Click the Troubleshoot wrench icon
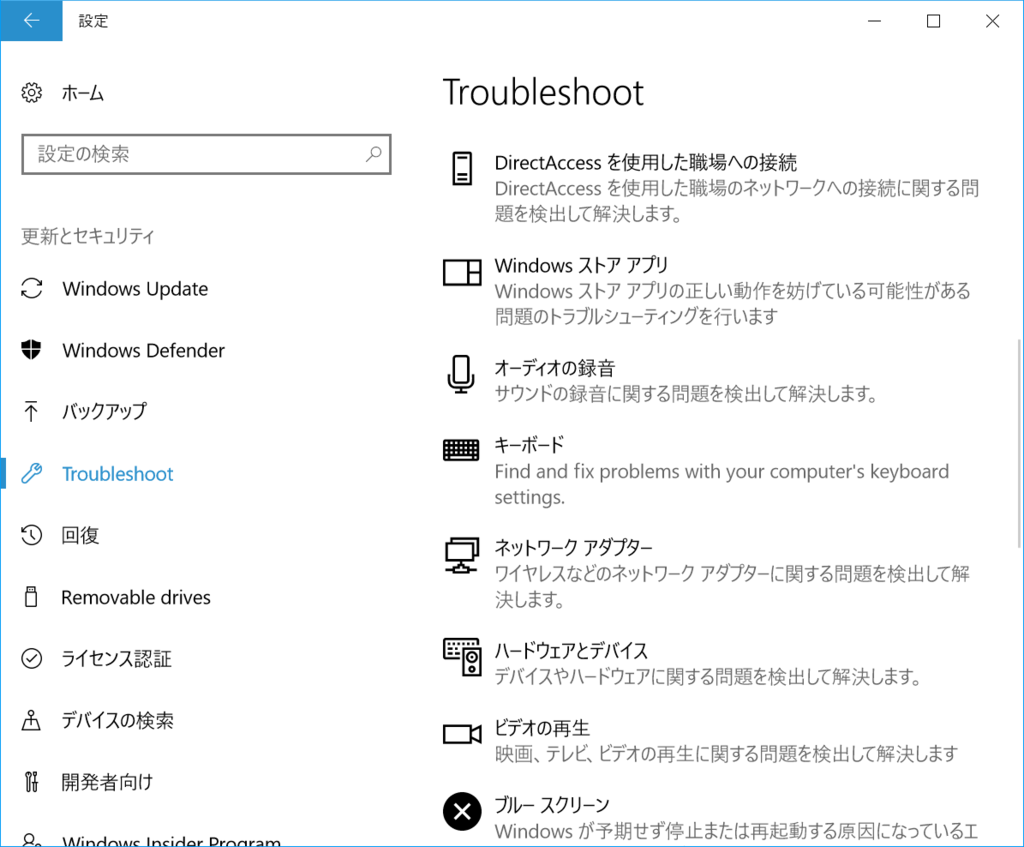The width and height of the screenshot is (1024, 847). [31, 473]
